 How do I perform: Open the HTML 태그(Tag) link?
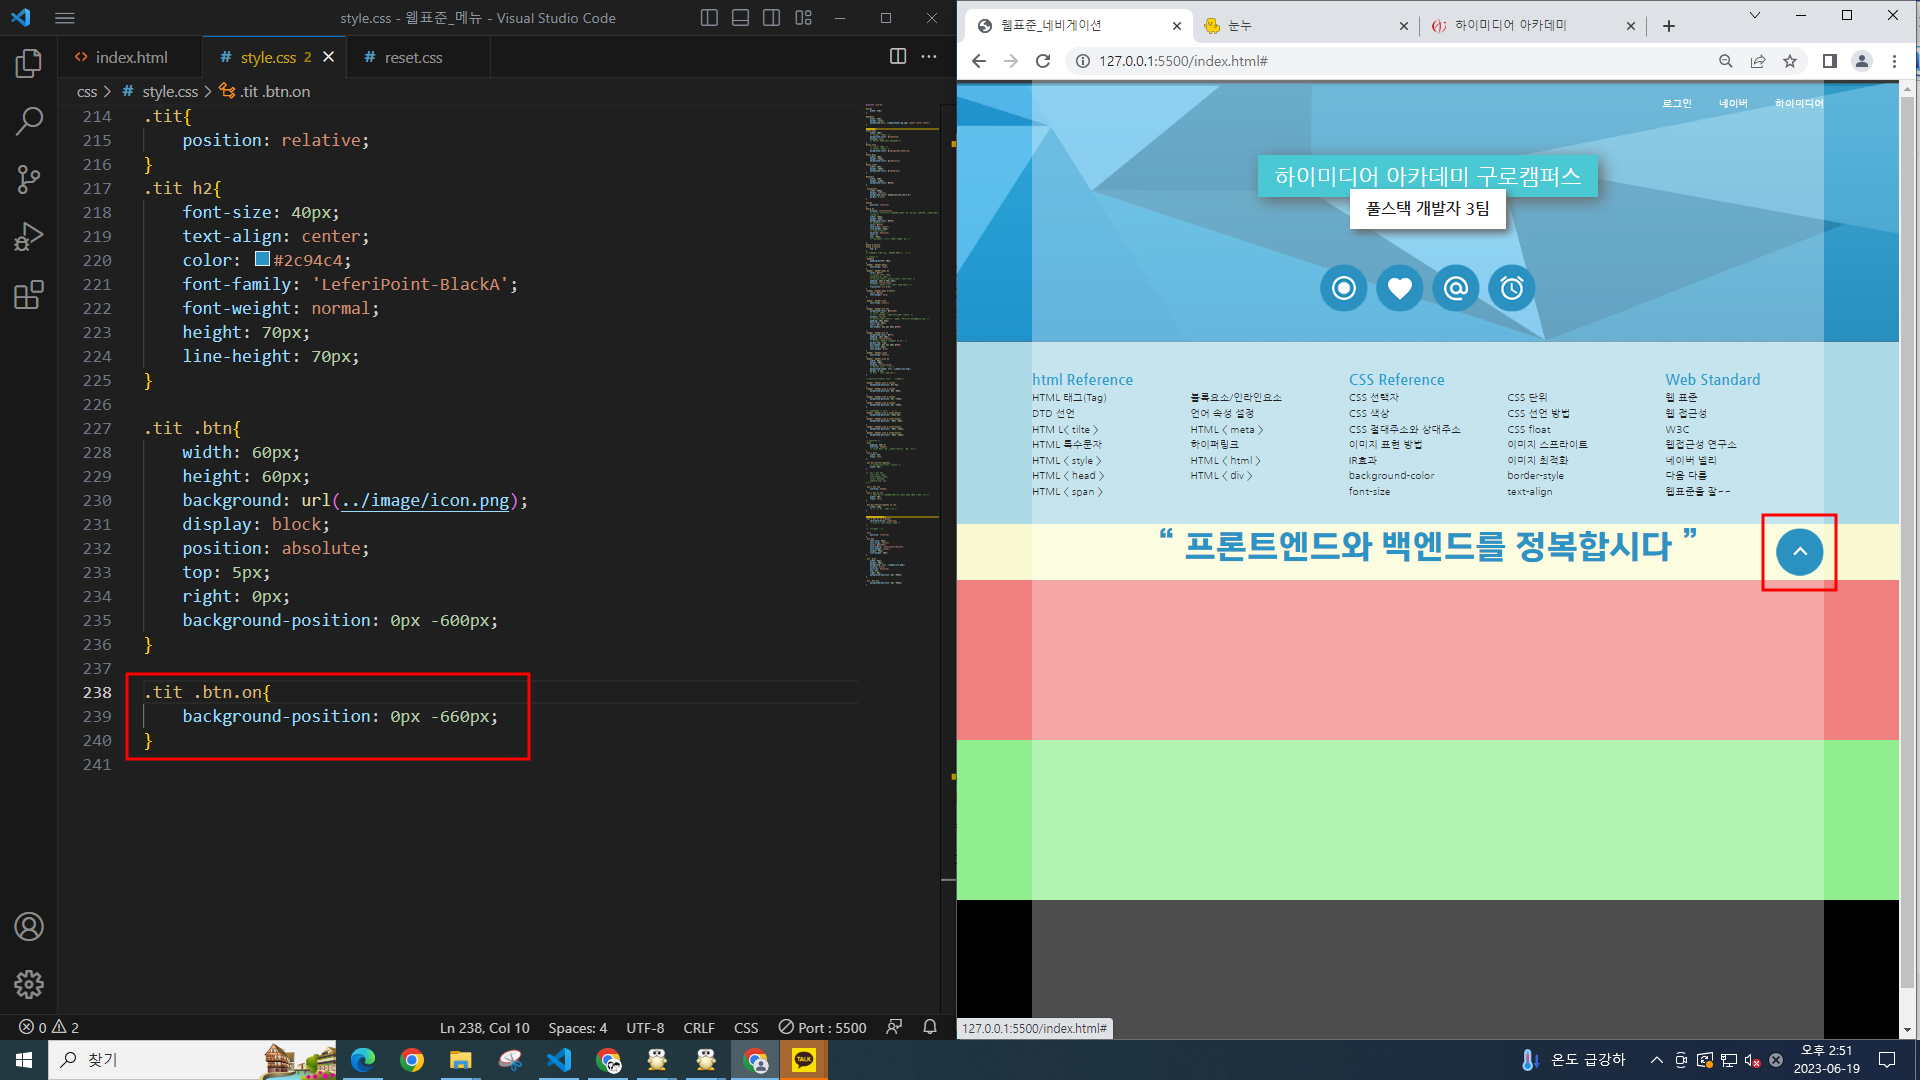pos(1069,398)
